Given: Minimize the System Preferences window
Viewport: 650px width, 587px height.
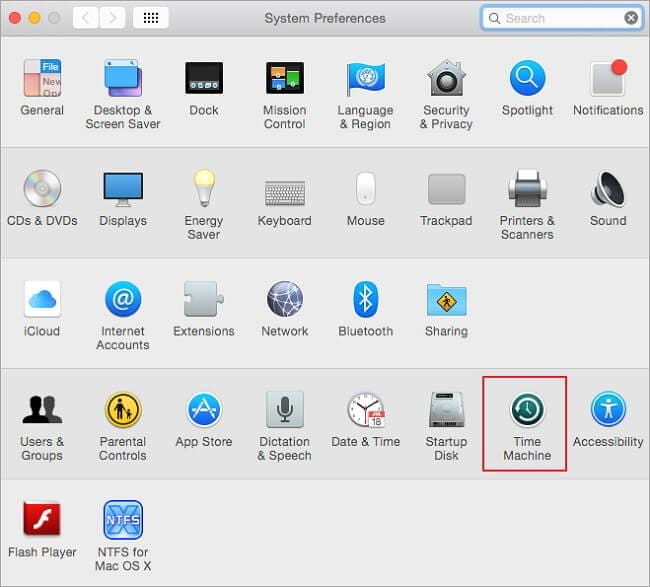Looking at the screenshot, I should pyautogui.click(x=35, y=18).
